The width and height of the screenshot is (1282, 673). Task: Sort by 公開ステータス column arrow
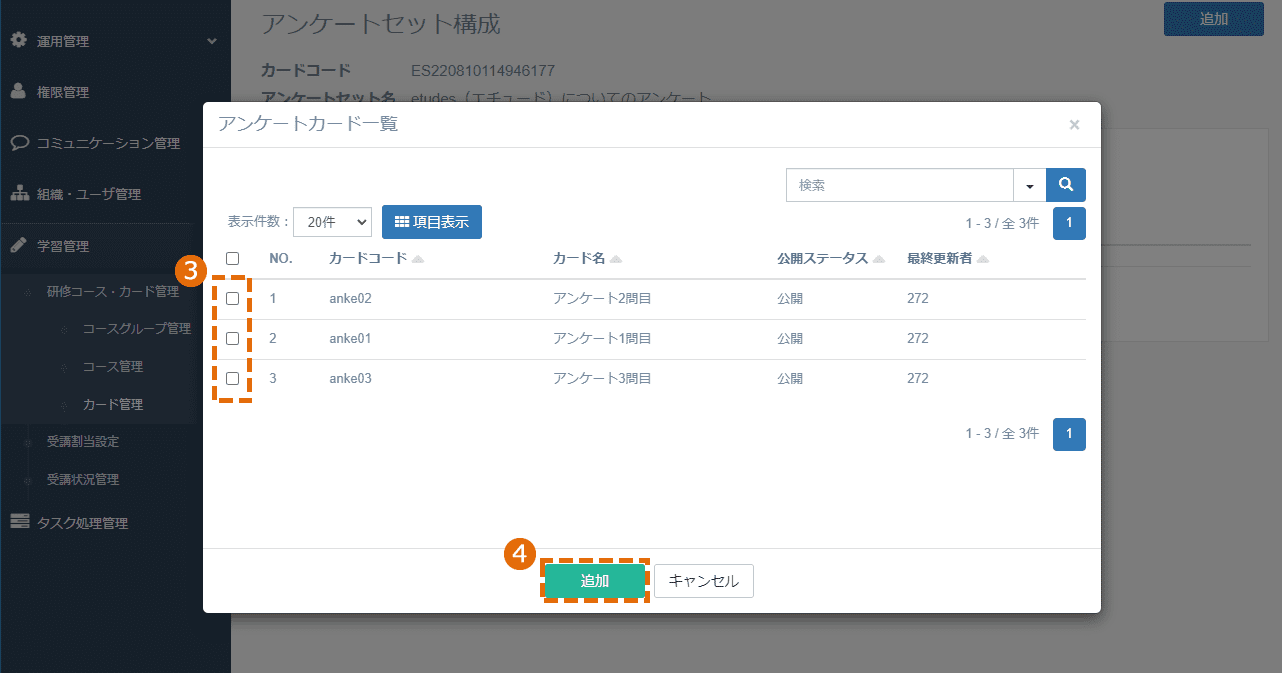click(x=879, y=259)
